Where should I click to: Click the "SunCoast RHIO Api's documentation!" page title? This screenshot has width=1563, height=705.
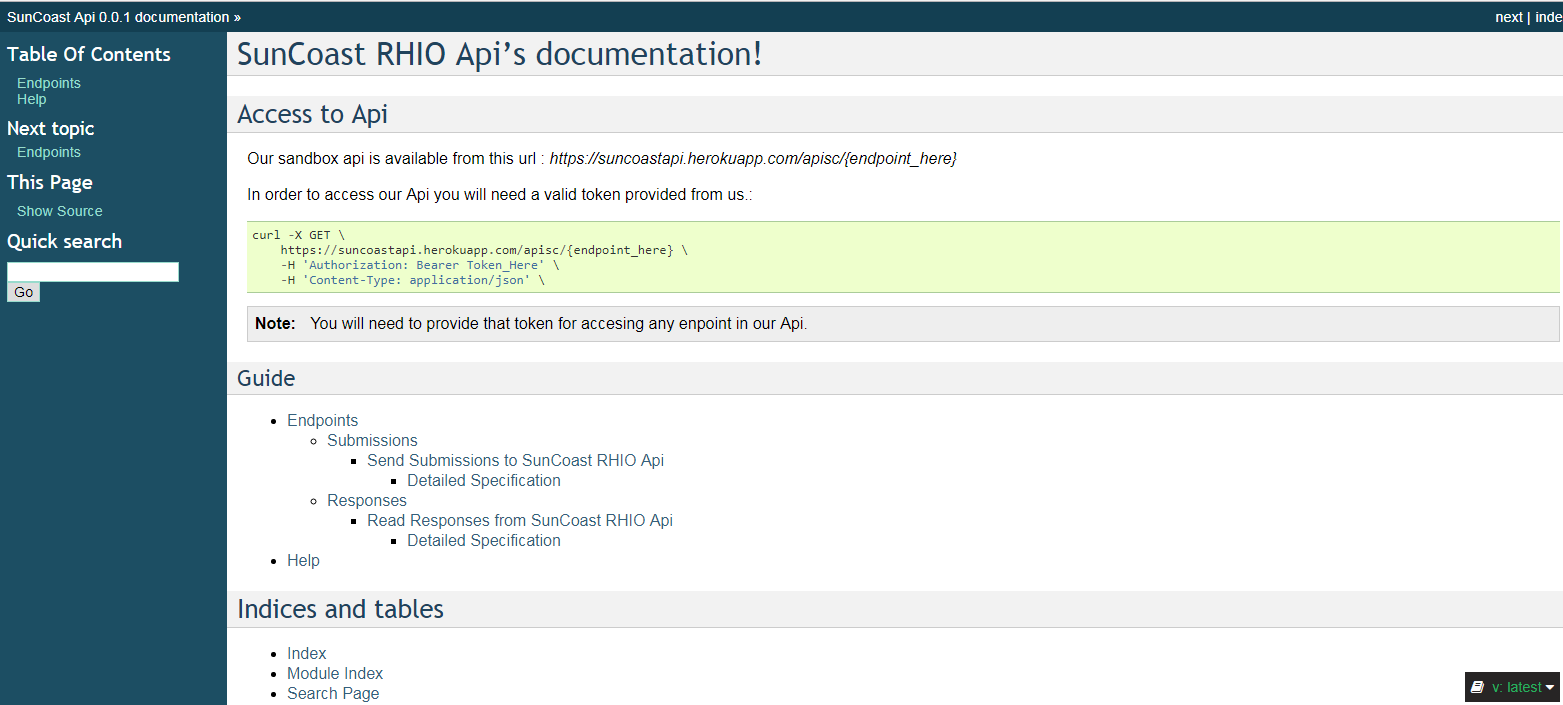pyautogui.click(x=500, y=54)
